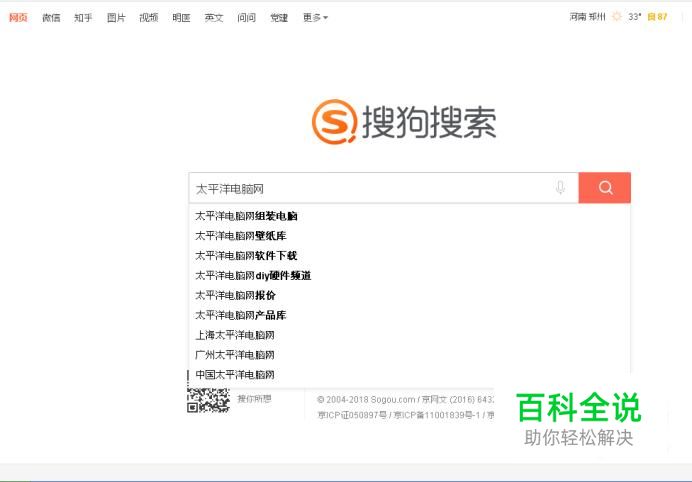The height and width of the screenshot is (482, 692).
Task: Click the search box containing 太平洋电脑网
Action: coord(384,188)
